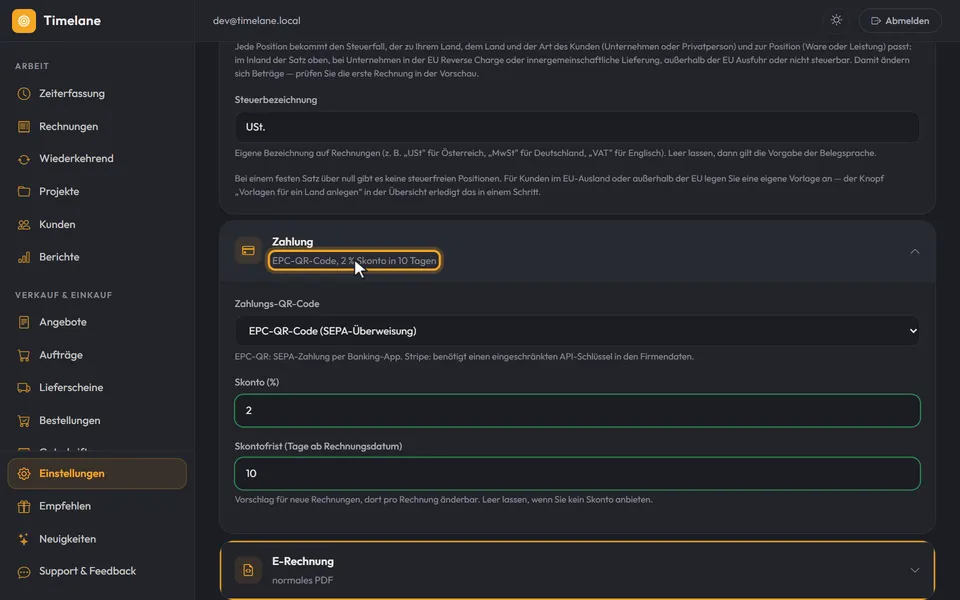Click the 'Steuerbezeichnung' field label
Image resolution: width=960 pixels, height=600 pixels.
(x=276, y=100)
